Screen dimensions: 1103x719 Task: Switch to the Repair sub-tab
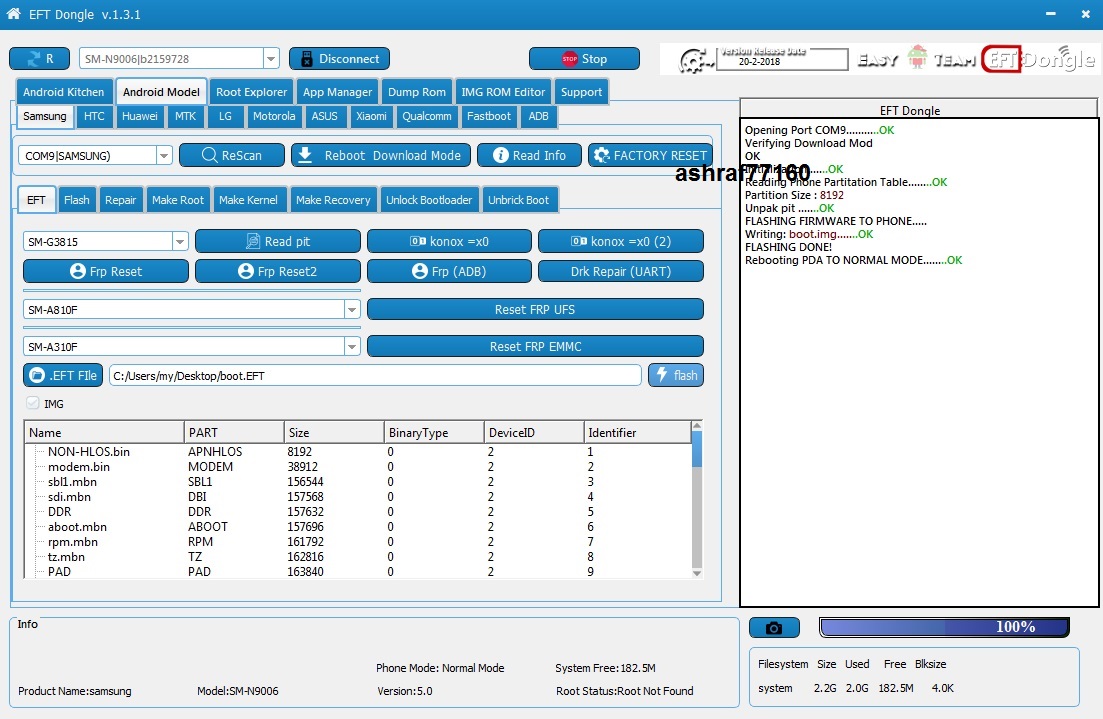coord(120,200)
